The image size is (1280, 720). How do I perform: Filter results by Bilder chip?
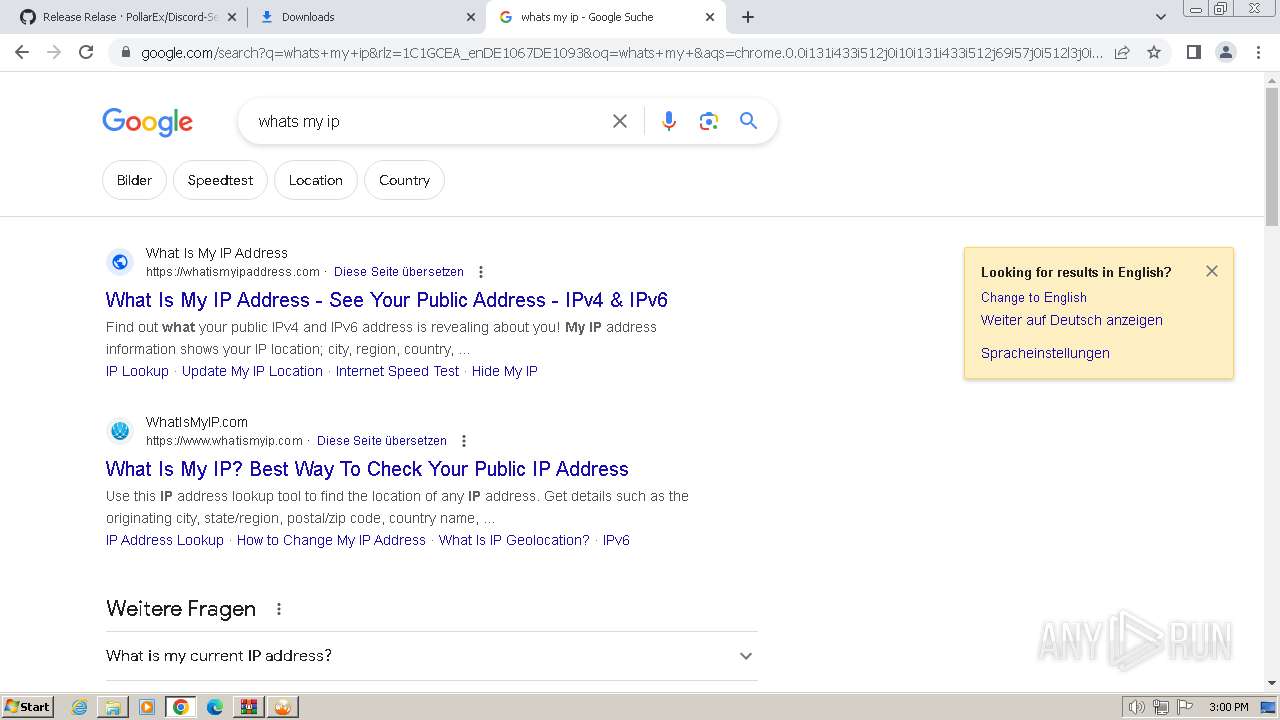point(134,180)
